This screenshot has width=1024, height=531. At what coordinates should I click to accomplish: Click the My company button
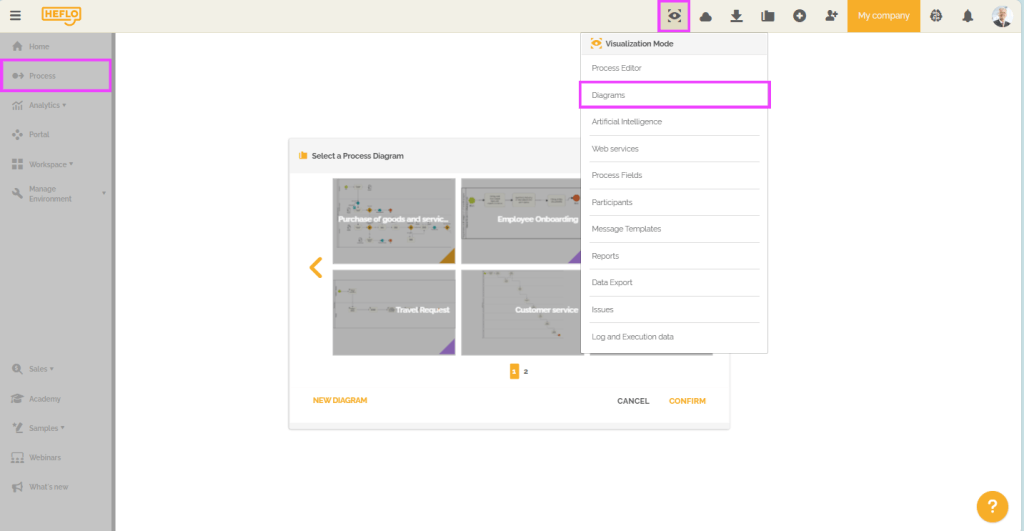pos(884,16)
